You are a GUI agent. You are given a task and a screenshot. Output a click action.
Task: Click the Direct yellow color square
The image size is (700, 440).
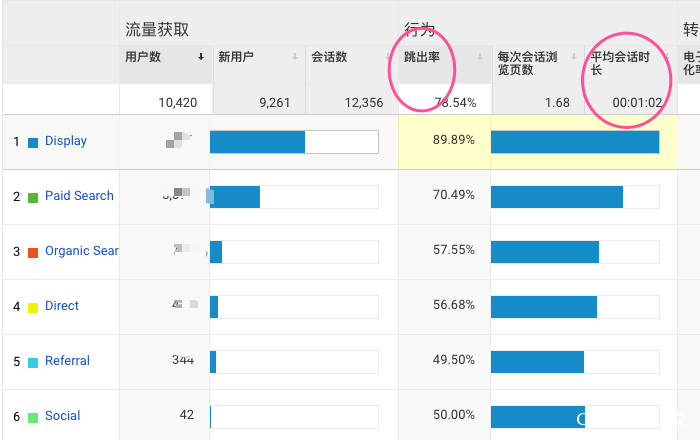(x=33, y=307)
